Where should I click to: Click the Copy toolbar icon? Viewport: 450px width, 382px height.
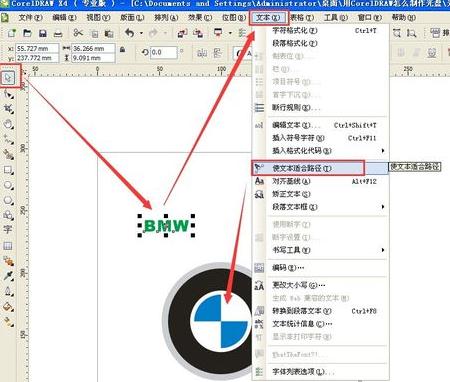coord(95,34)
